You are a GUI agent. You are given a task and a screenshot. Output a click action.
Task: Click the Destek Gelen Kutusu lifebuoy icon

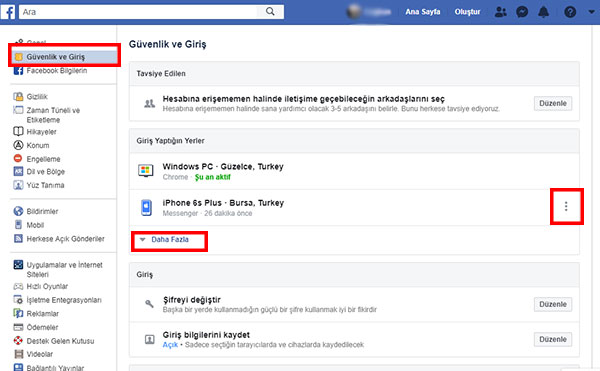tap(18, 340)
